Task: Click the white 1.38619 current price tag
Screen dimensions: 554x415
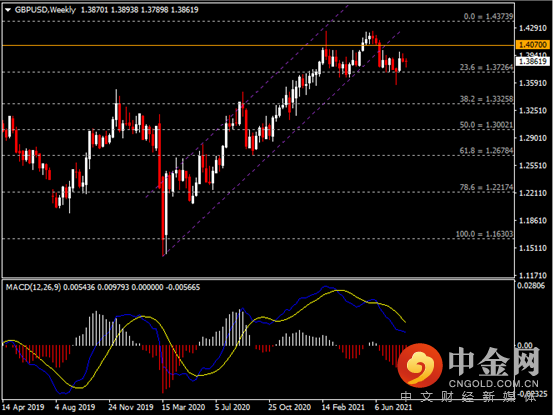Action: click(x=533, y=61)
